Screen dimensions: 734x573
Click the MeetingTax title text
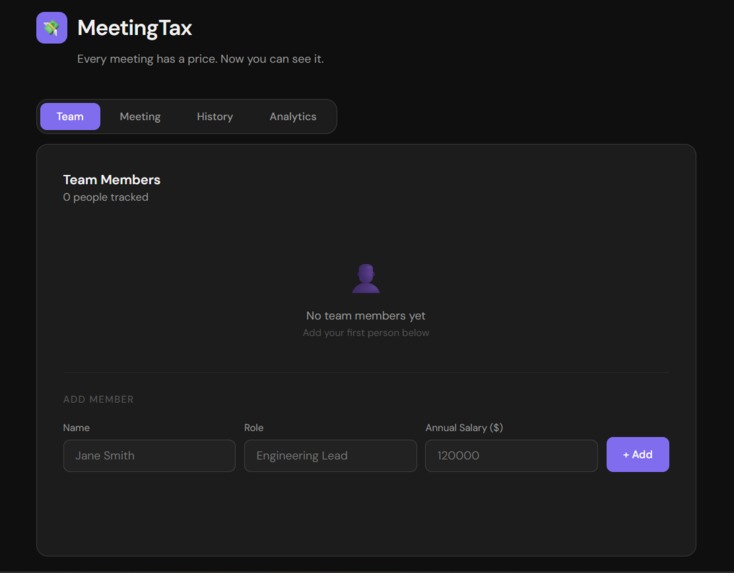click(135, 28)
